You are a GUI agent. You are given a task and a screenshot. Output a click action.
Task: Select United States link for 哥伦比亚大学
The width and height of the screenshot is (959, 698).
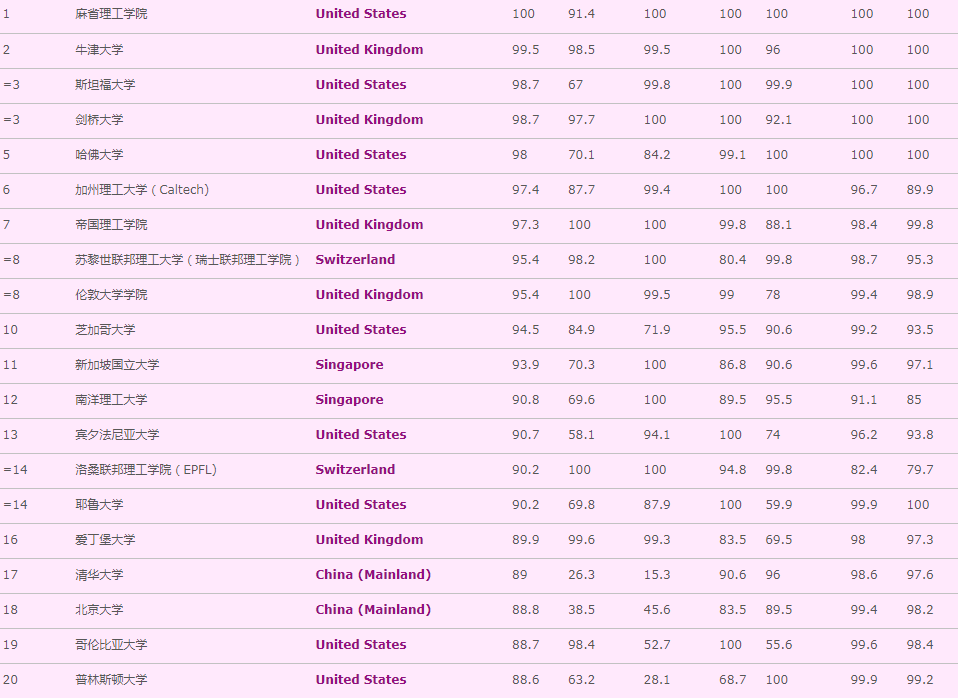[361, 644]
